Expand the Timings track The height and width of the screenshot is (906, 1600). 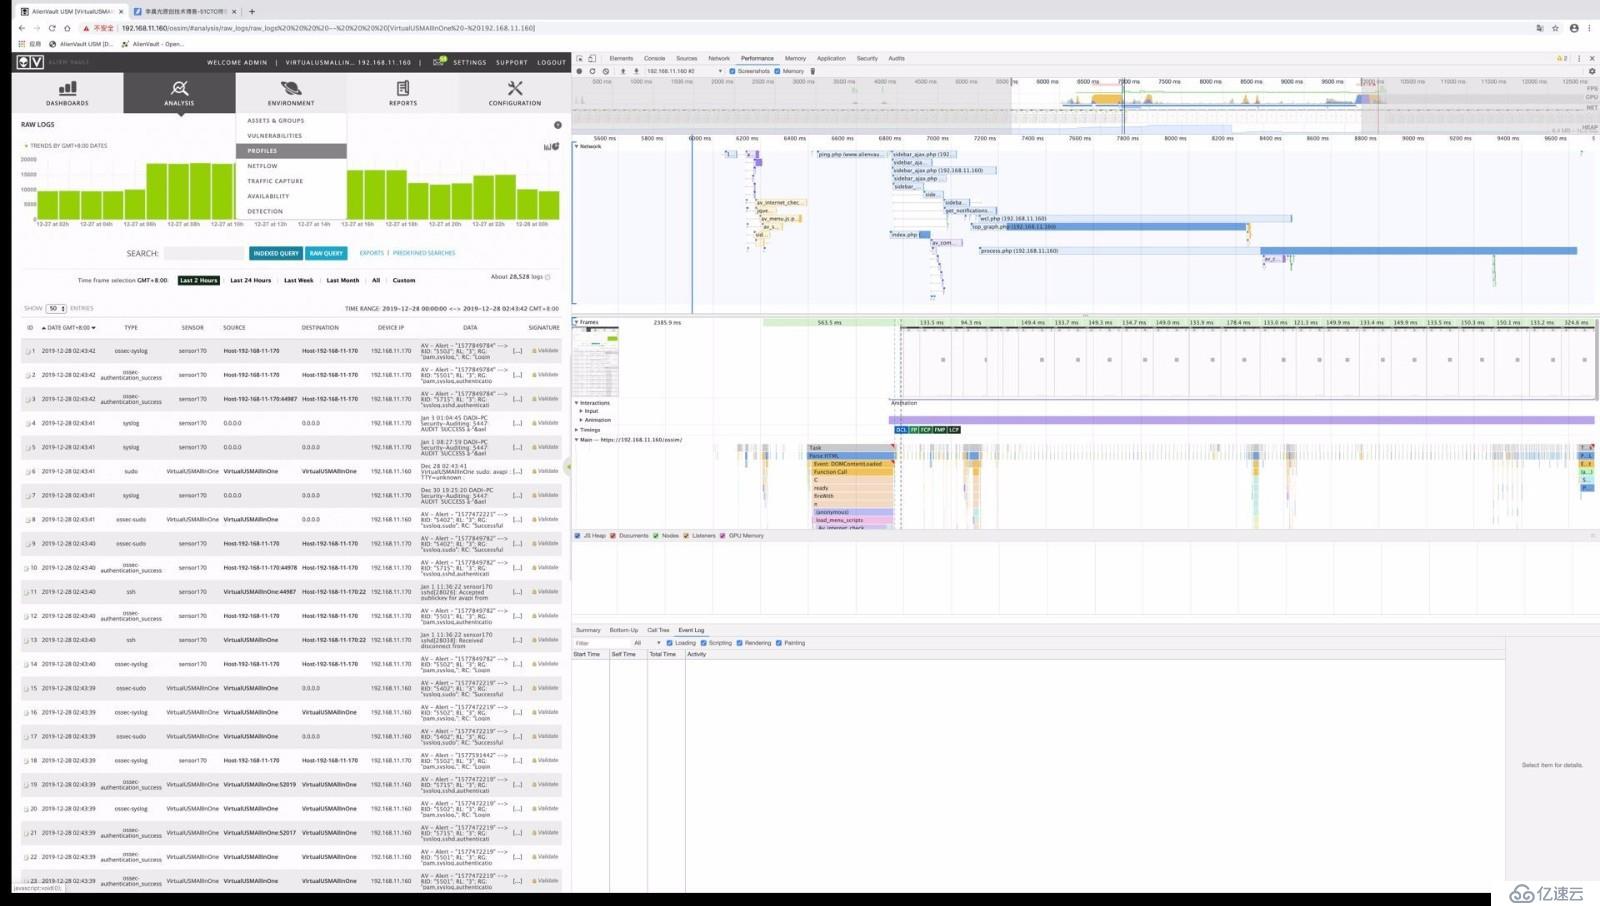coord(576,430)
